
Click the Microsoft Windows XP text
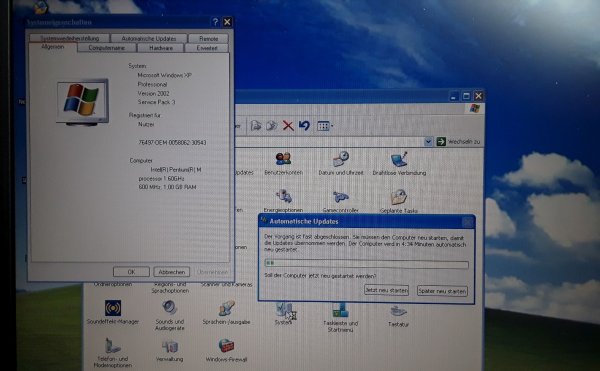(165, 75)
